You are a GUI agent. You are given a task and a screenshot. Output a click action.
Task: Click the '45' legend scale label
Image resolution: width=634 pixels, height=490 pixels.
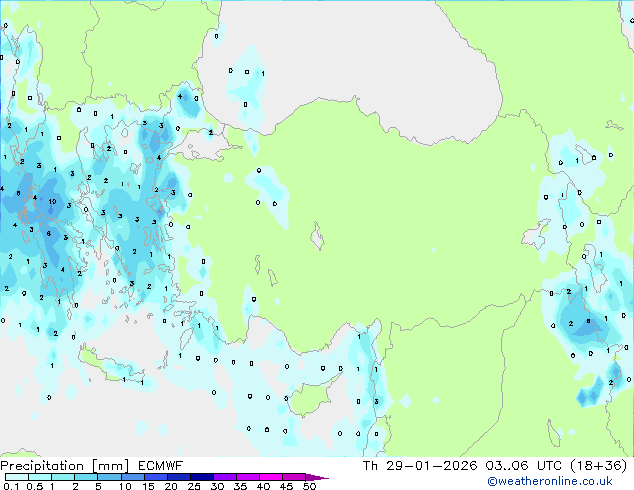[286, 486]
